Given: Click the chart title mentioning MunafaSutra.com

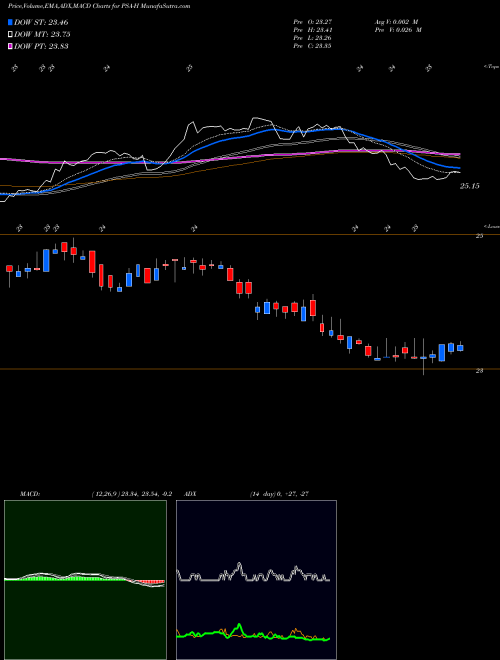Looking at the screenshot, I should tap(99, 6).
